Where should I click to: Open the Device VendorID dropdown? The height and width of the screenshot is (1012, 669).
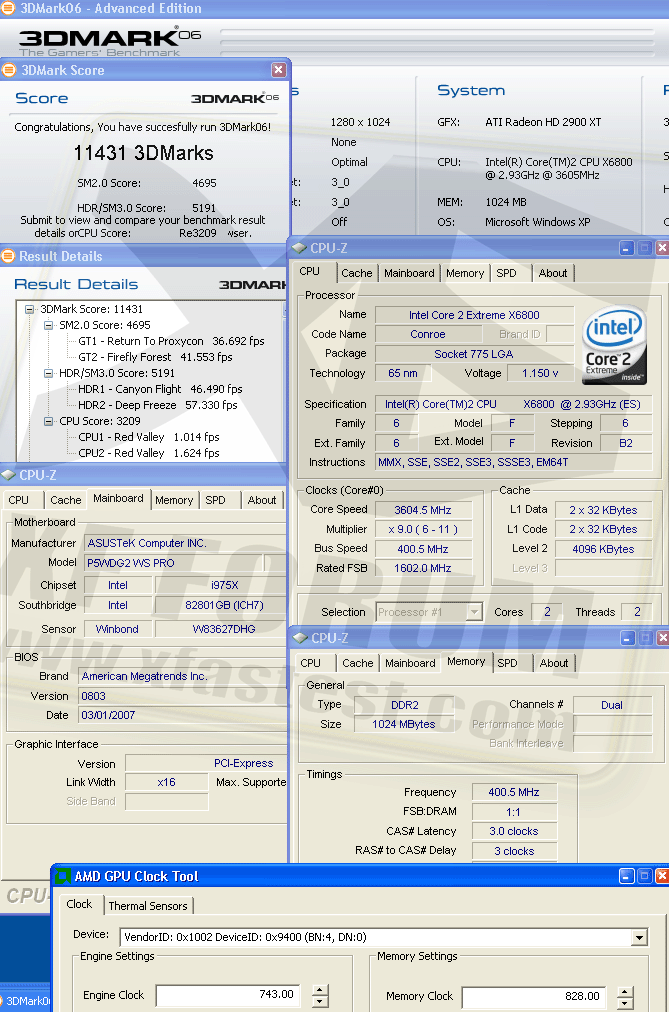coord(639,937)
